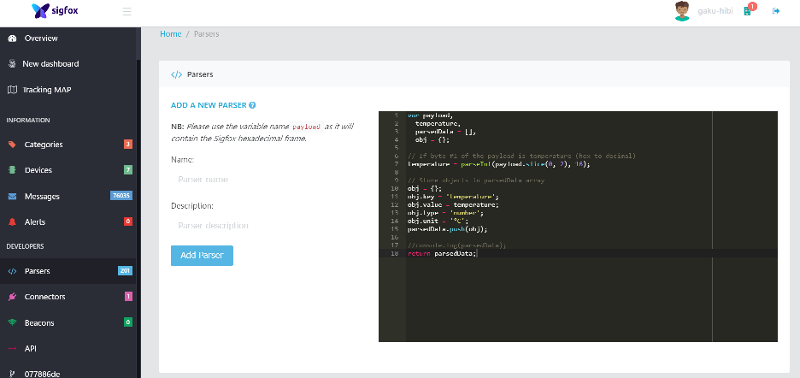This screenshot has width=800, height=378.
Task: Click the parsedData.push(obj) code line
Action: click(447, 229)
